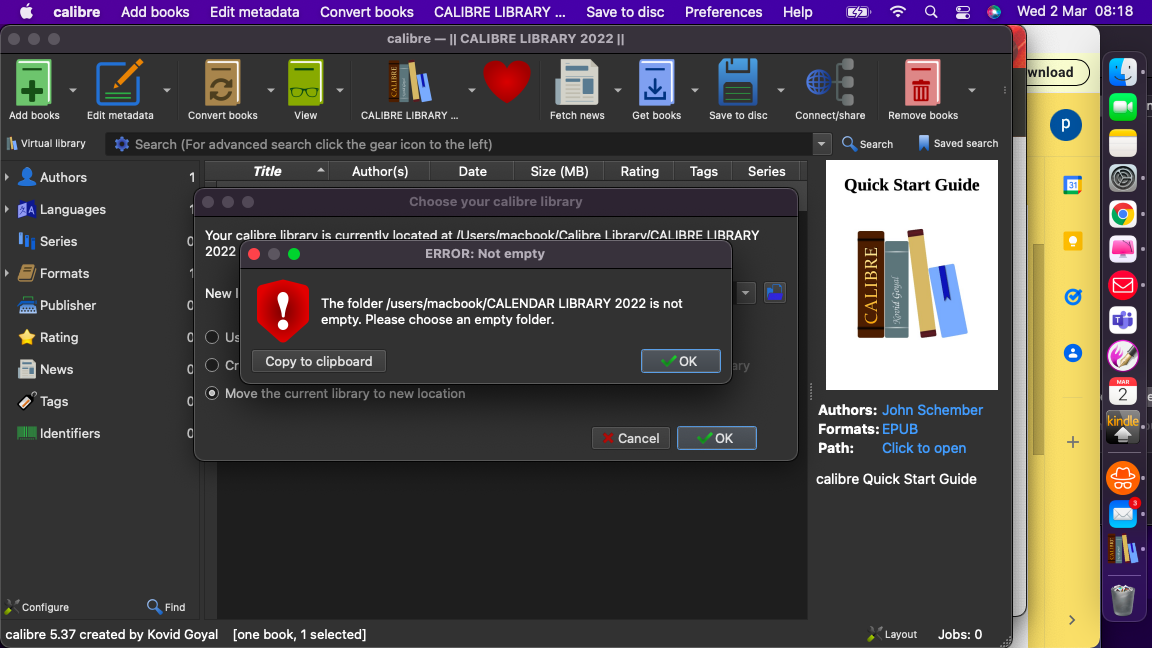This screenshot has height=648, width=1152.
Task: Open Chrome from the dock
Action: [x=1123, y=215]
